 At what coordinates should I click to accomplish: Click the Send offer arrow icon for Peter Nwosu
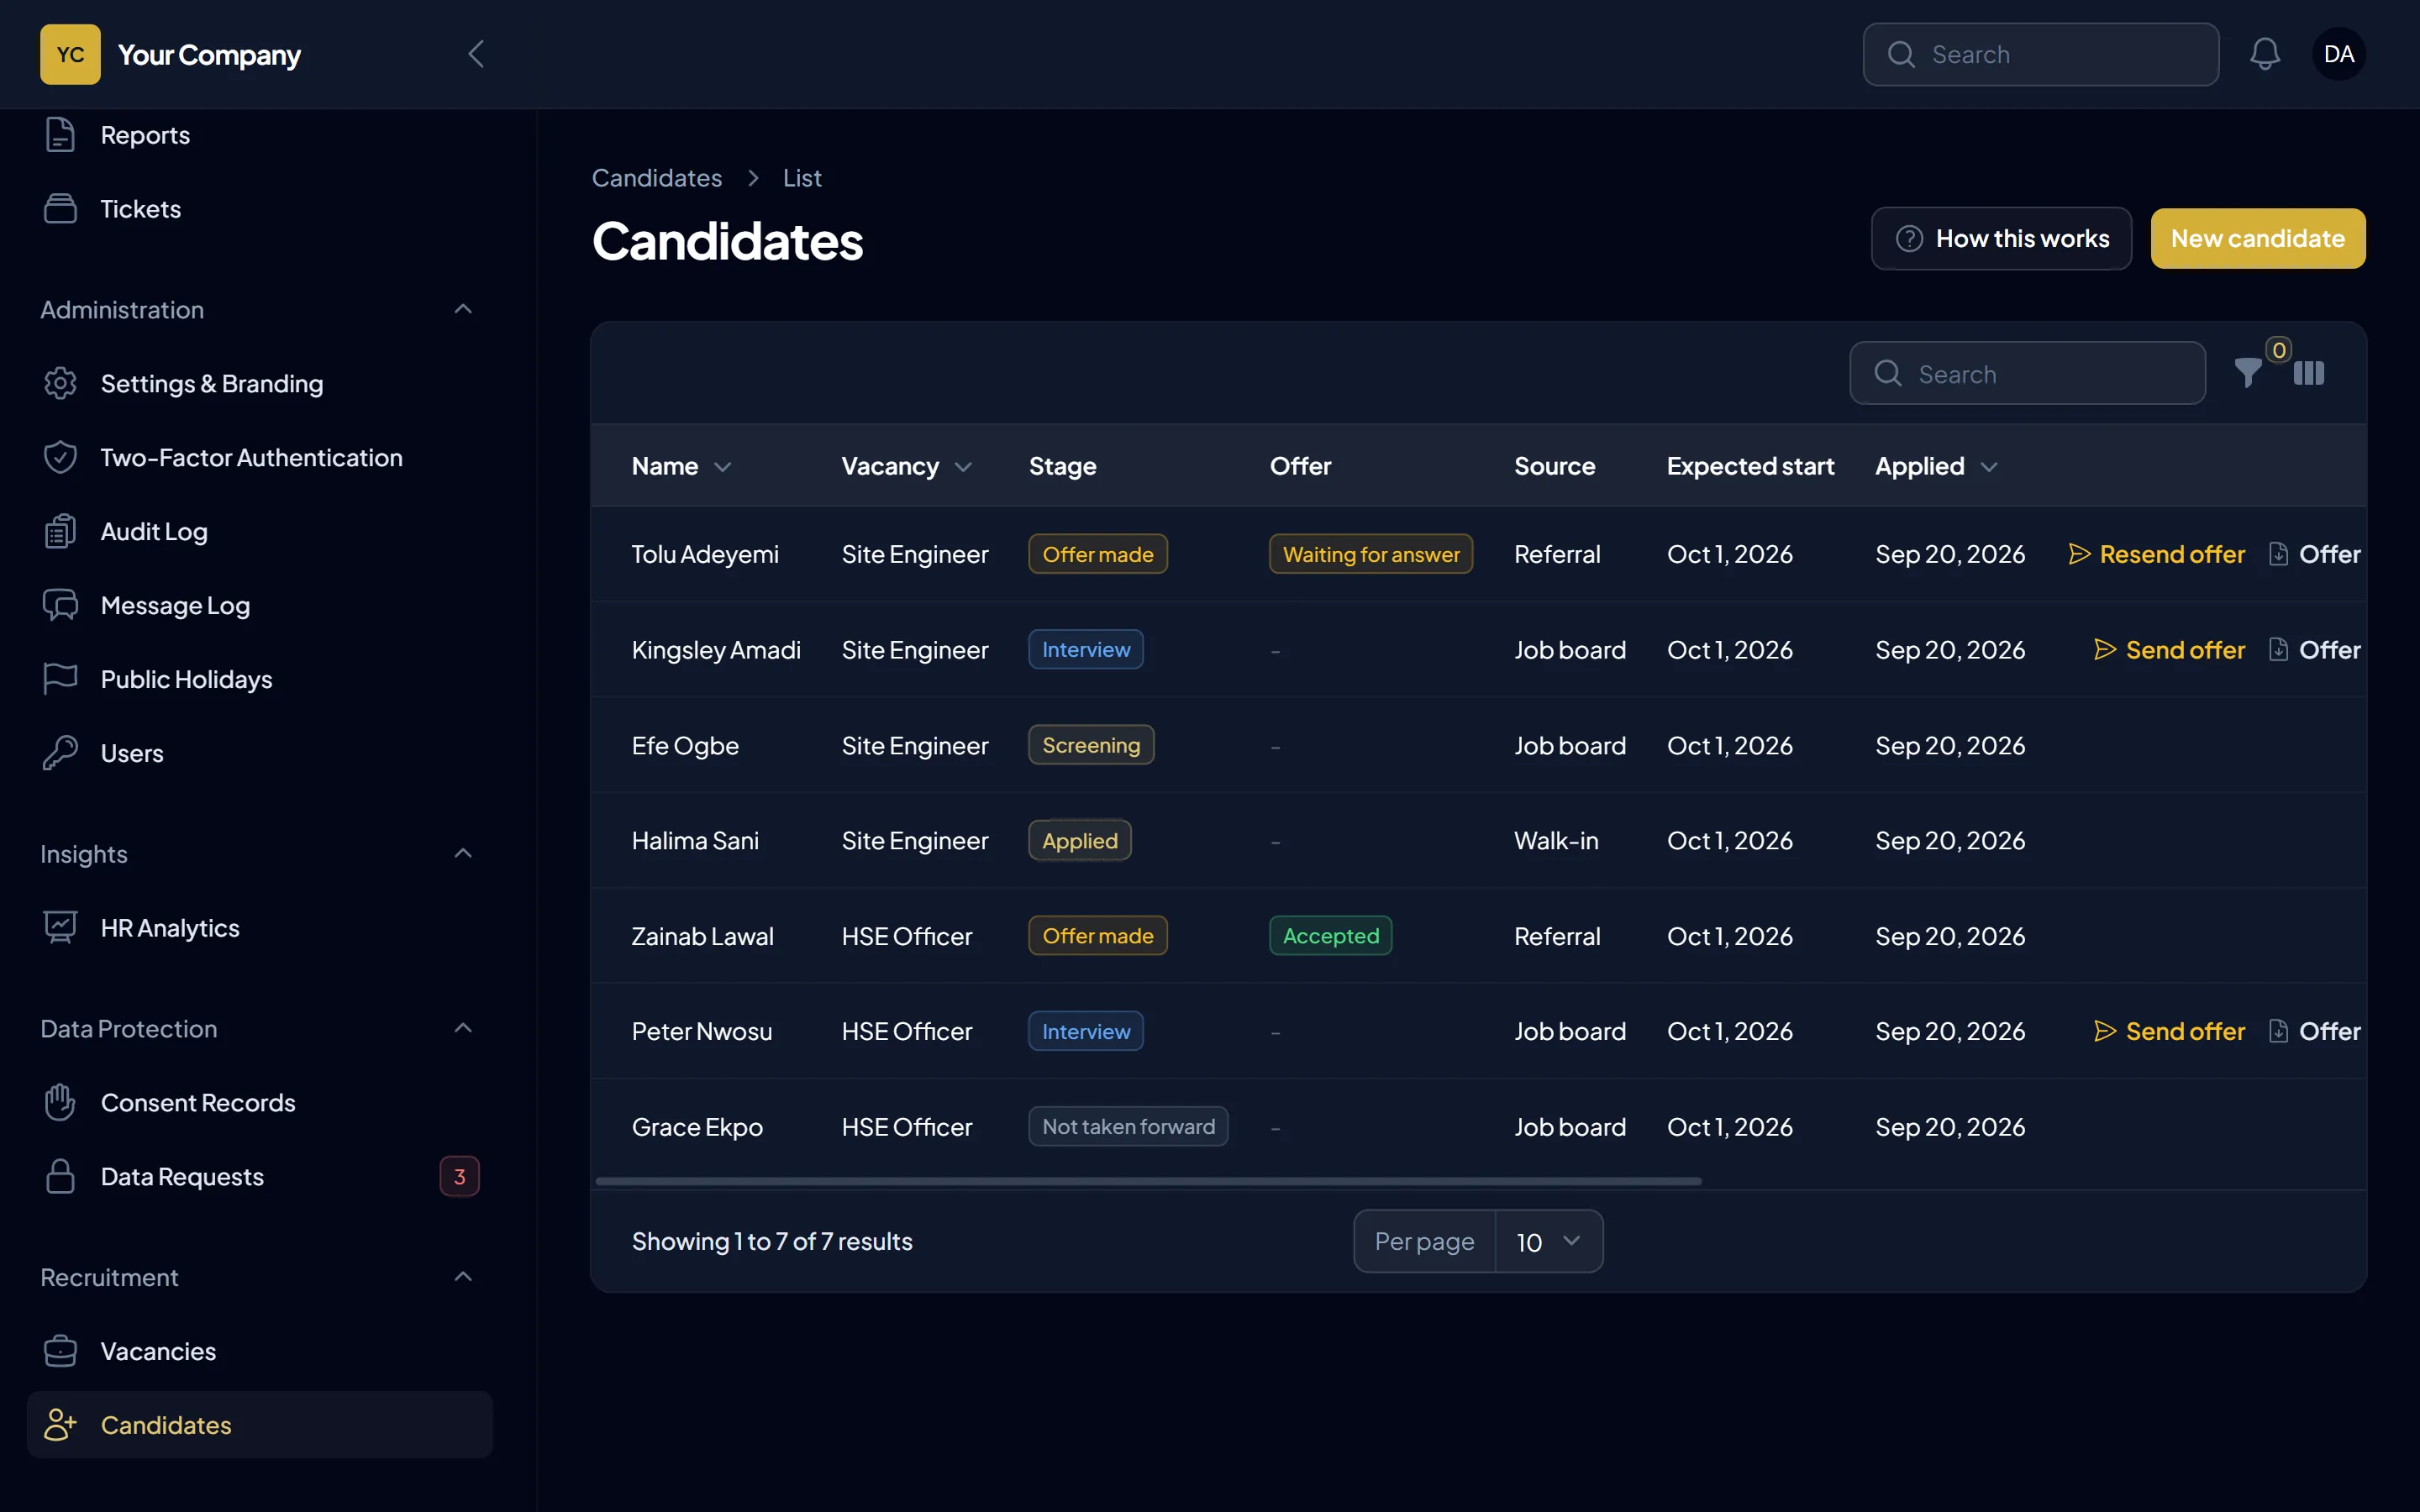coord(2105,1031)
